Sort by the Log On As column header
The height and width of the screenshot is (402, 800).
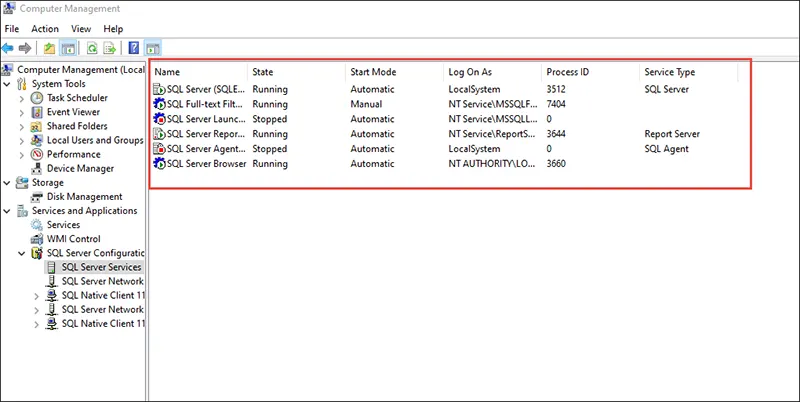[492, 72]
